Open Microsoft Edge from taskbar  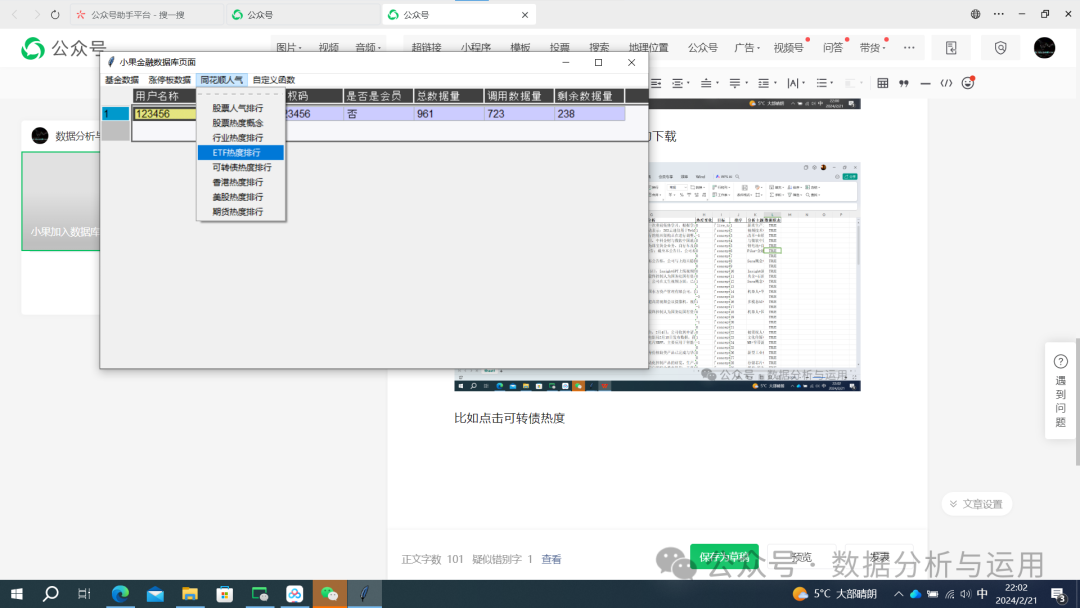(x=121, y=594)
